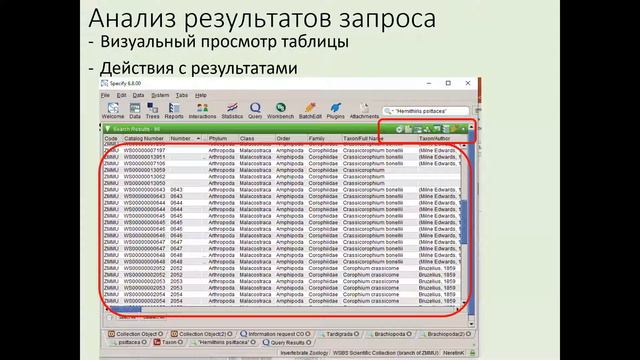Open the Statistics toolbar icon
Viewport: 640px width, 360px height.
point(232,111)
